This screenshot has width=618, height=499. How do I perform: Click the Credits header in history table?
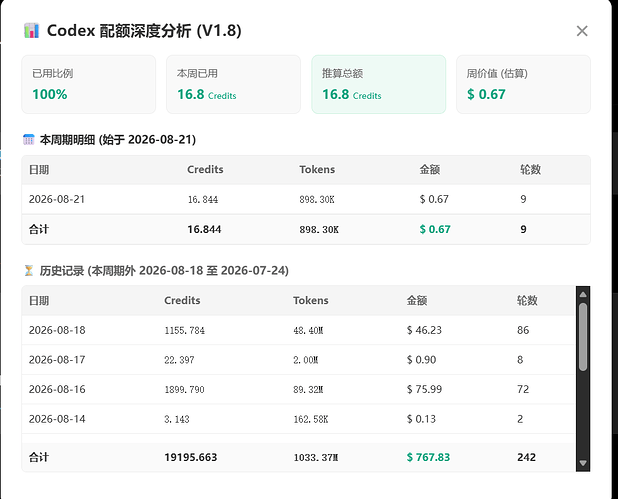pos(182,300)
